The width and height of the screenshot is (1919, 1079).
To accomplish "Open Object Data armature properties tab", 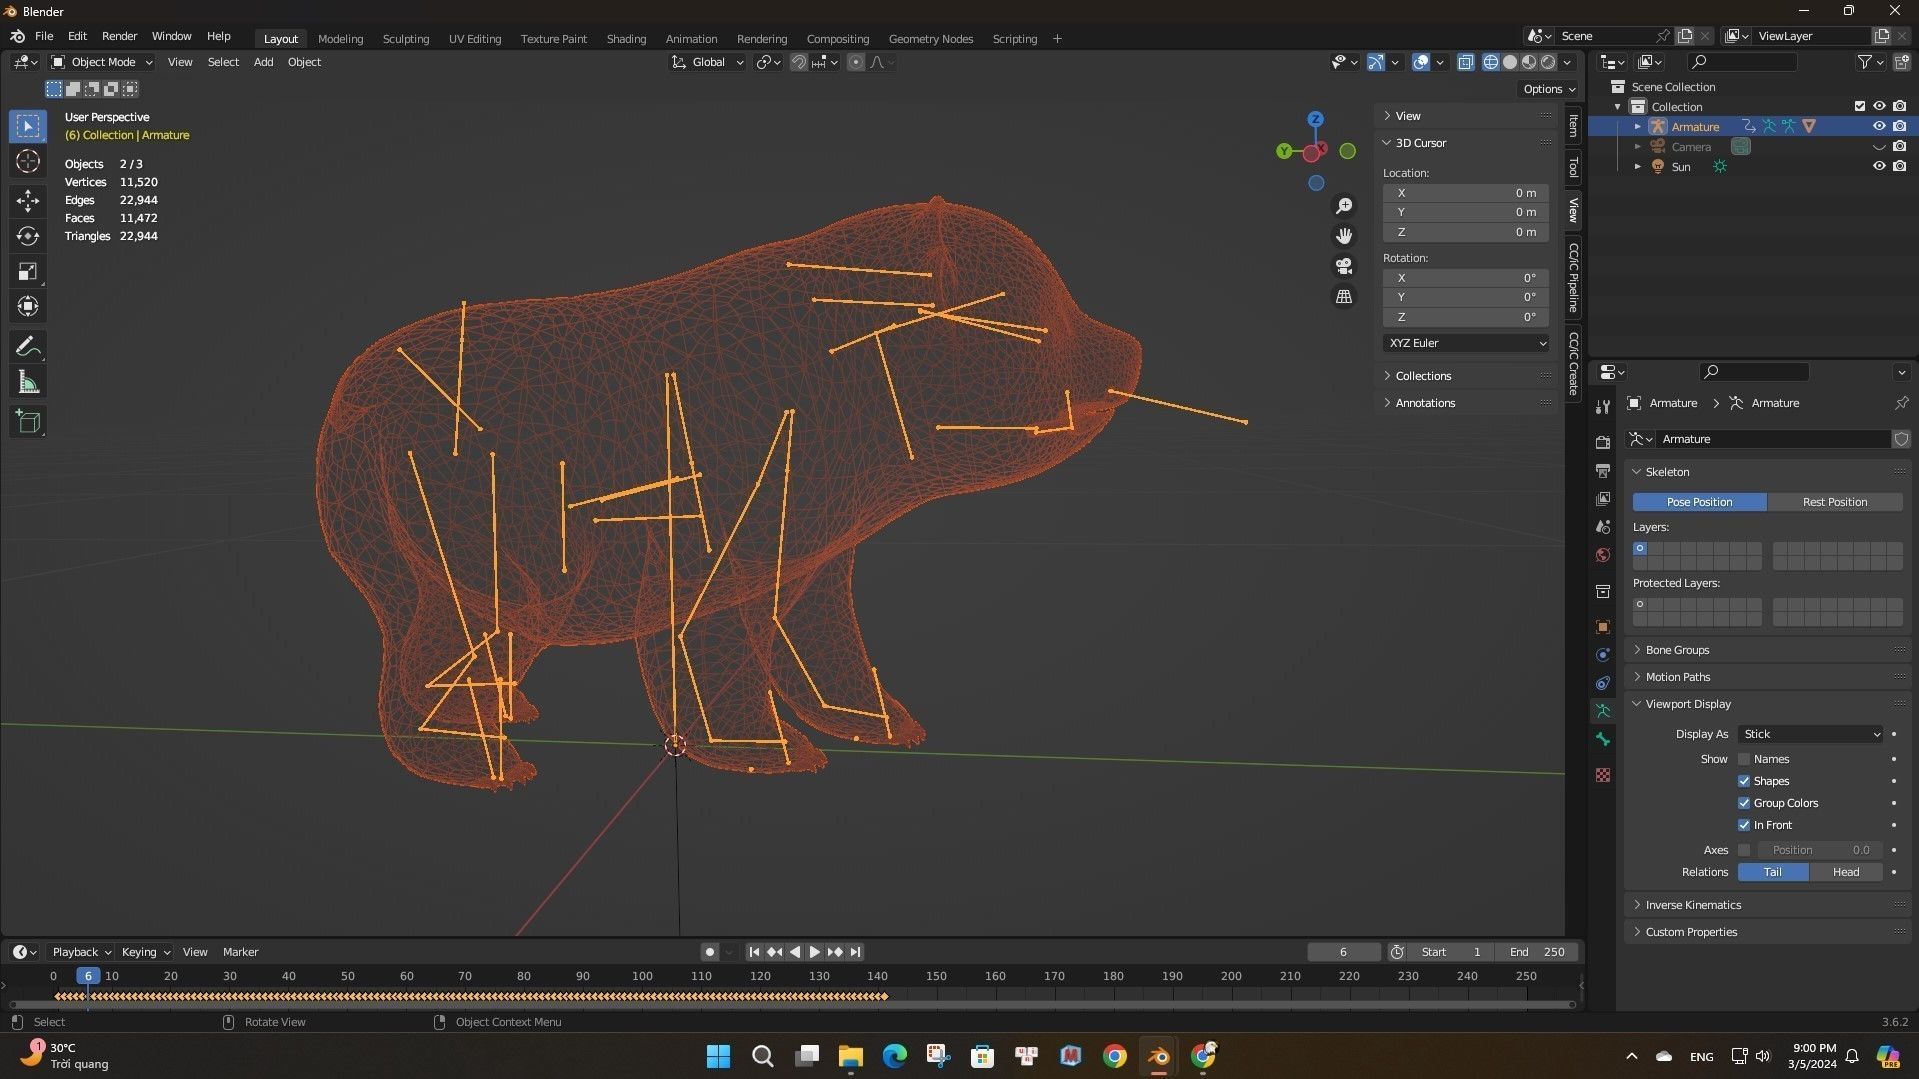I will pyautogui.click(x=1603, y=711).
